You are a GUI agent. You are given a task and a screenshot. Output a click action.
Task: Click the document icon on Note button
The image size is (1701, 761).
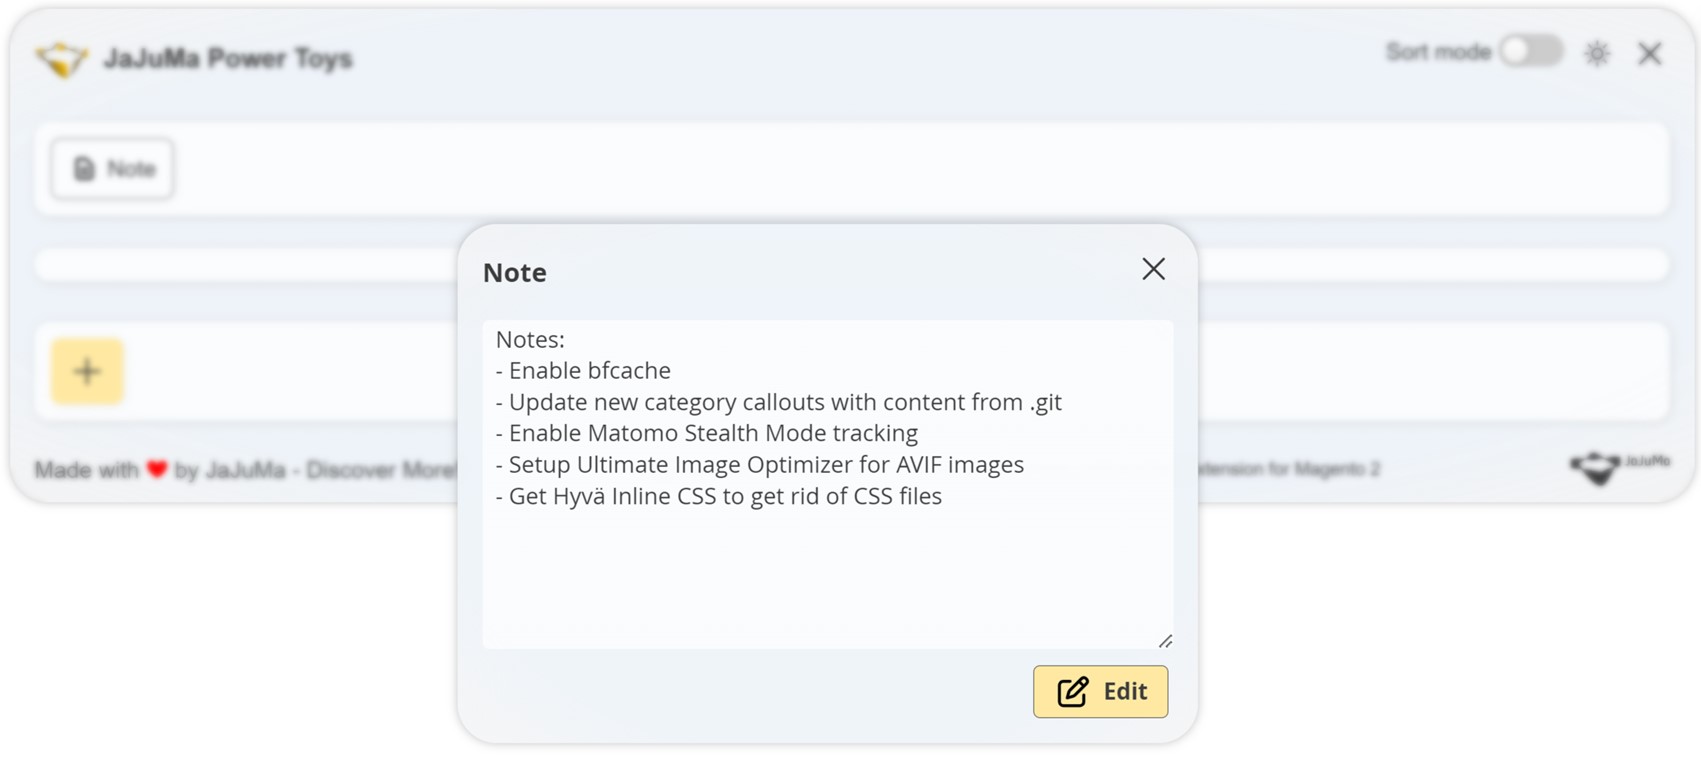(x=84, y=169)
